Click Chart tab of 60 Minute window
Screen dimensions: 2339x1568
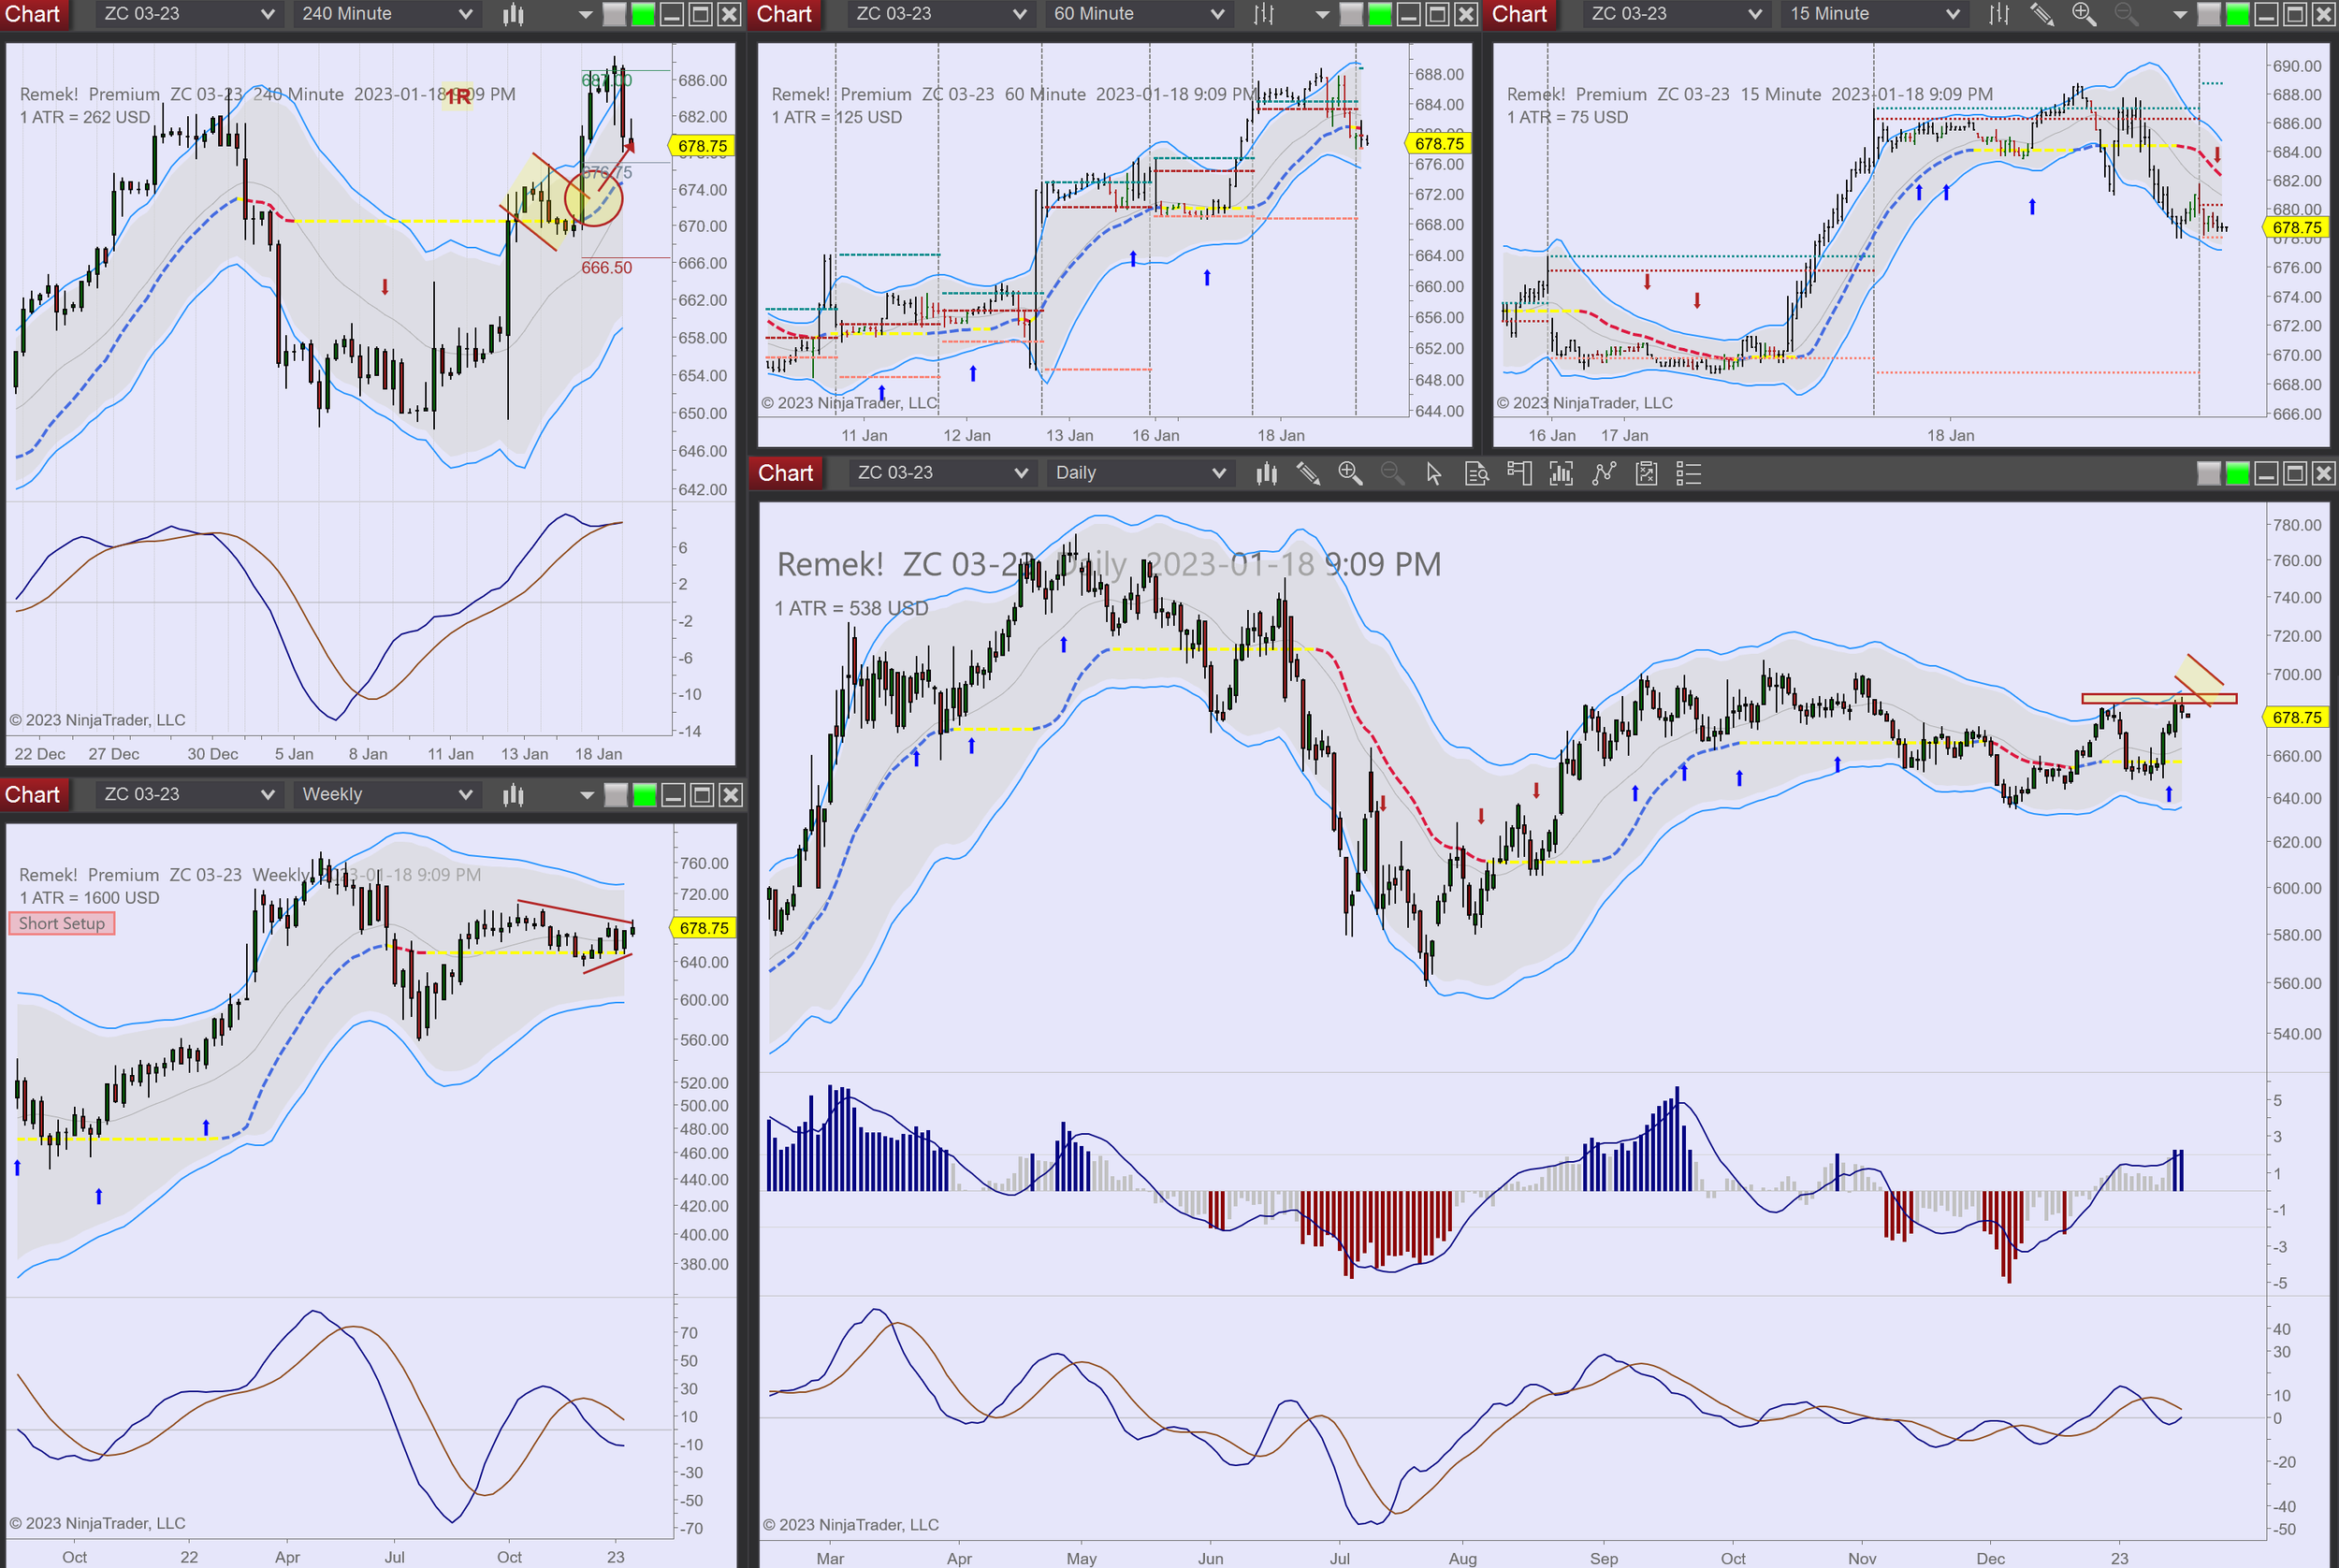tap(784, 14)
